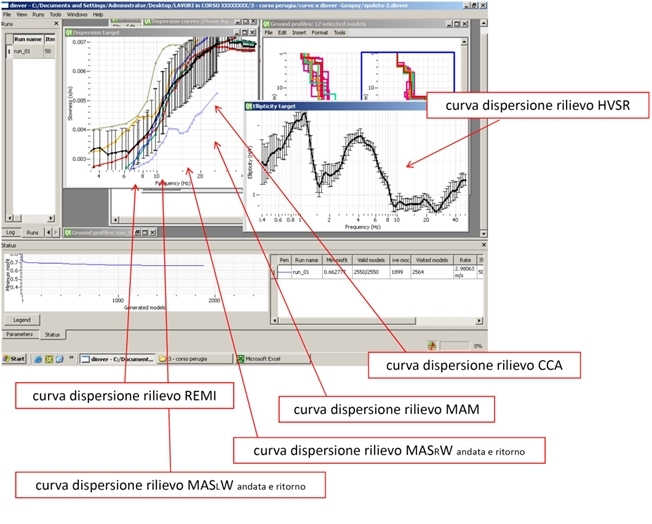Minimize the Ground profiles 12 selected models window
This screenshot has height=524, width=652.
click(449, 24)
